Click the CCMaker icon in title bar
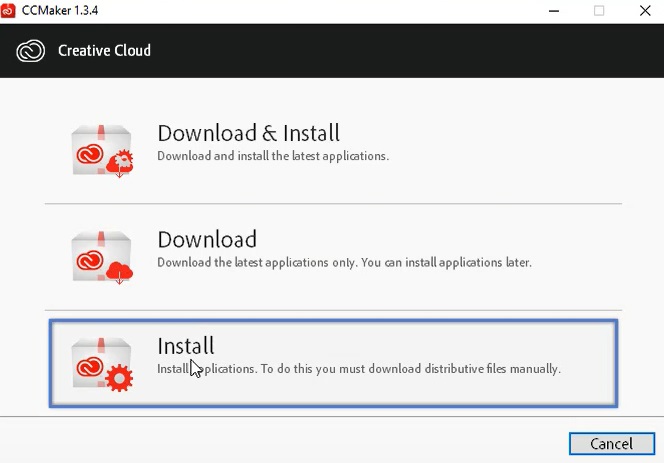This screenshot has width=664, height=463. [x=10, y=10]
